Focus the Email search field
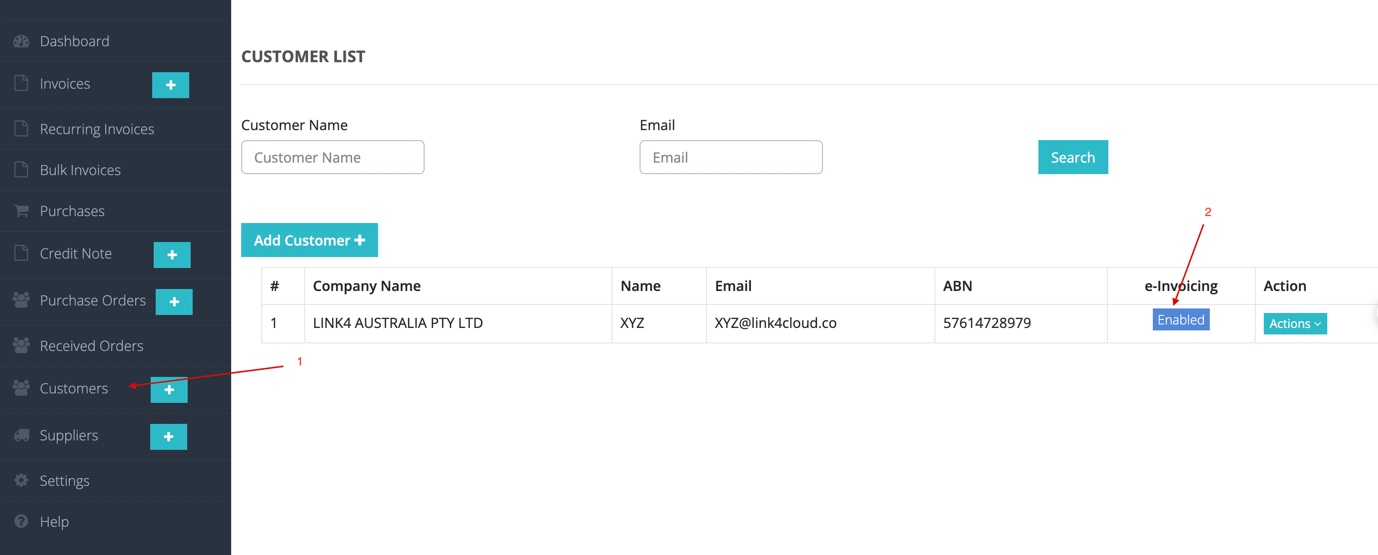 (731, 157)
